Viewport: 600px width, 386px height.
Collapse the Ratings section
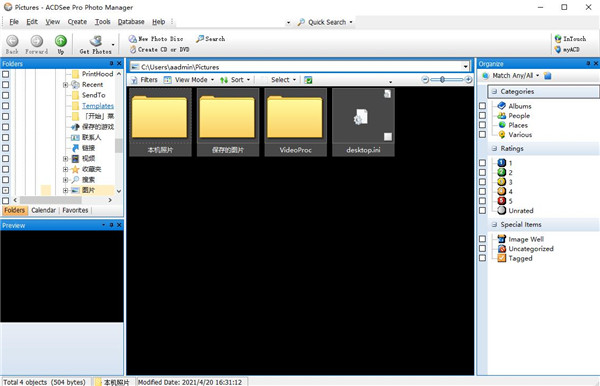(494, 148)
